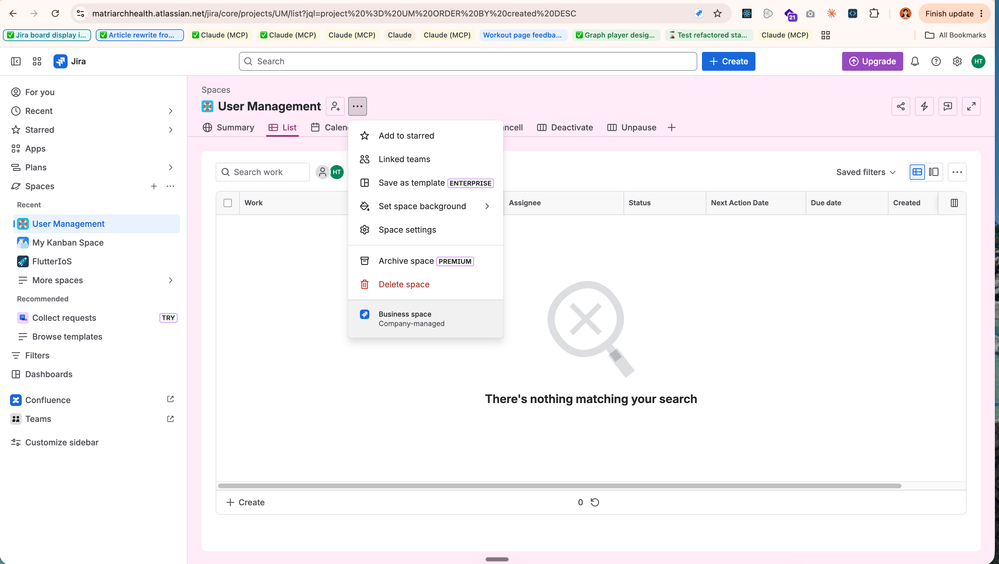
Task: Open the notifications bell
Action: [915, 61]
